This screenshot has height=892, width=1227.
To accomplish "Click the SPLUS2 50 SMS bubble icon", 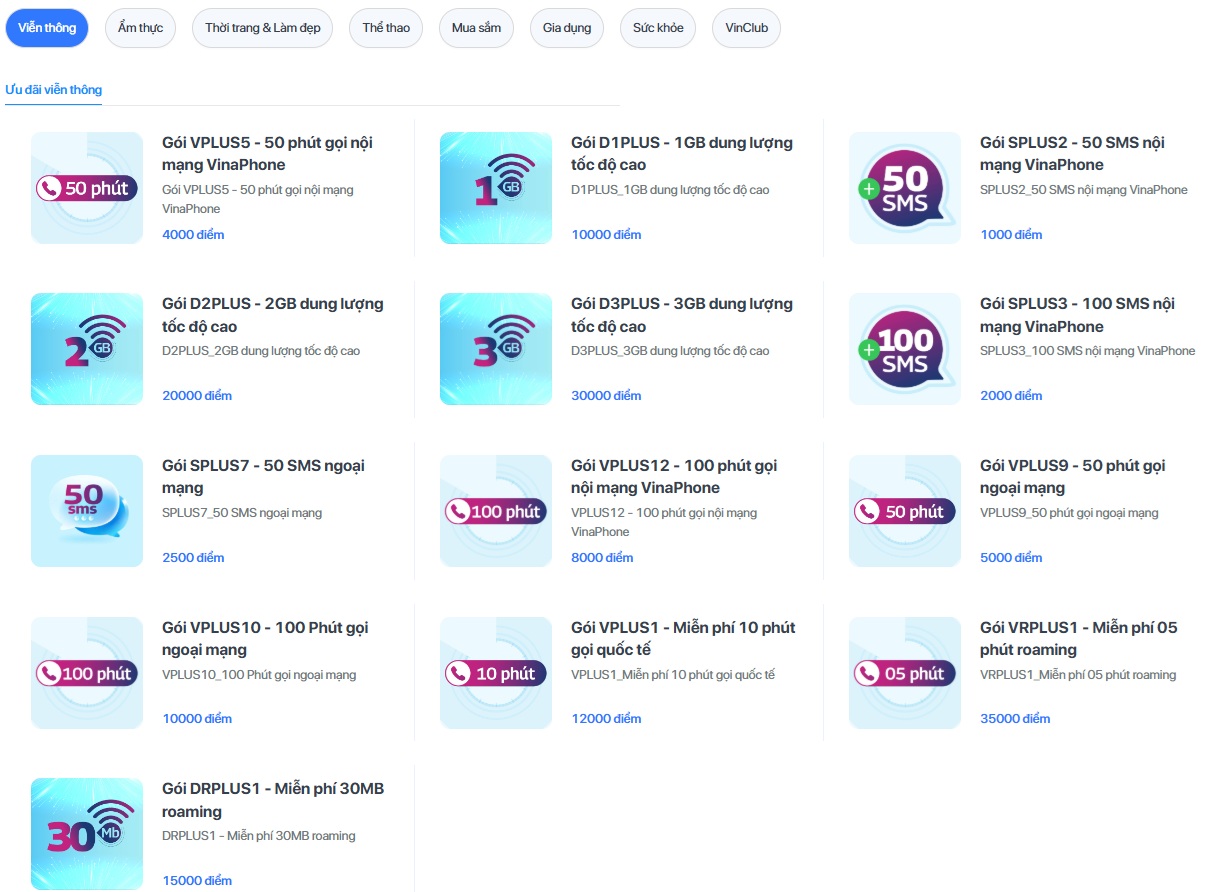I will (905, 188).
